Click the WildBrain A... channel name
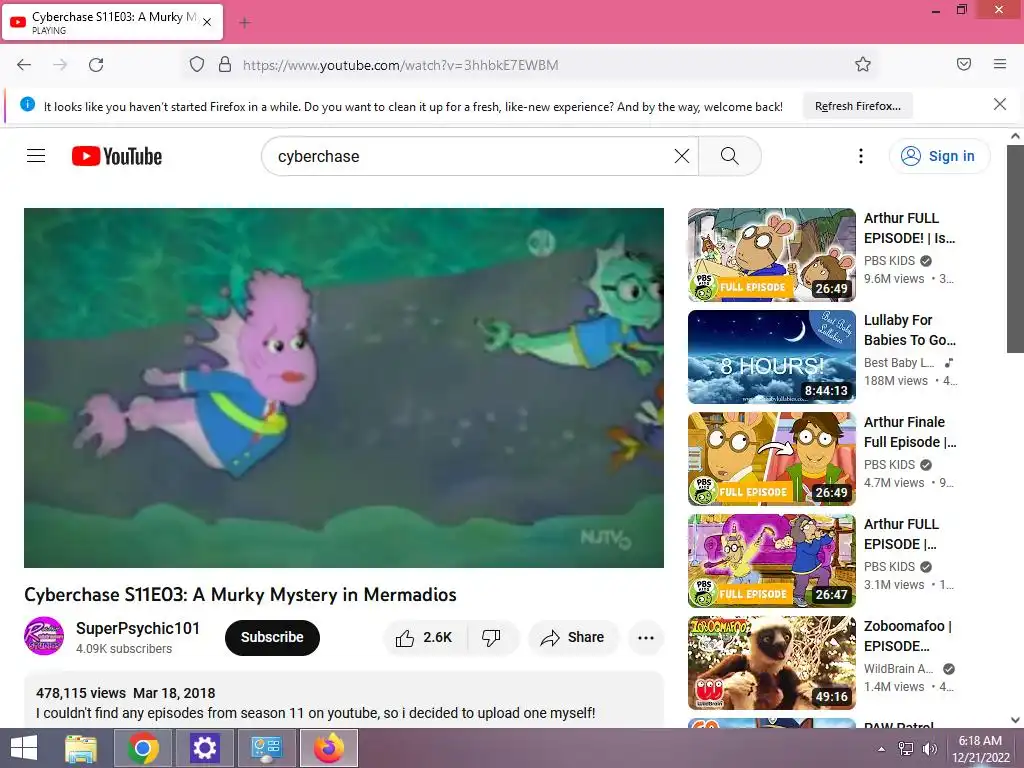1024x768 pixels. click(x=899, y=668)
